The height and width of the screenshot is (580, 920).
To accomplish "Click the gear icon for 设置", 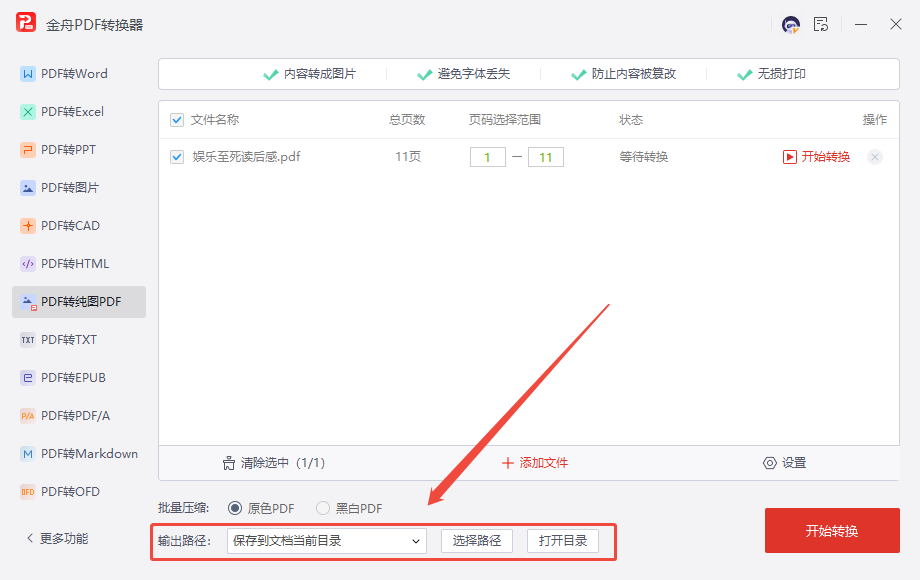I will coord(769,463).
